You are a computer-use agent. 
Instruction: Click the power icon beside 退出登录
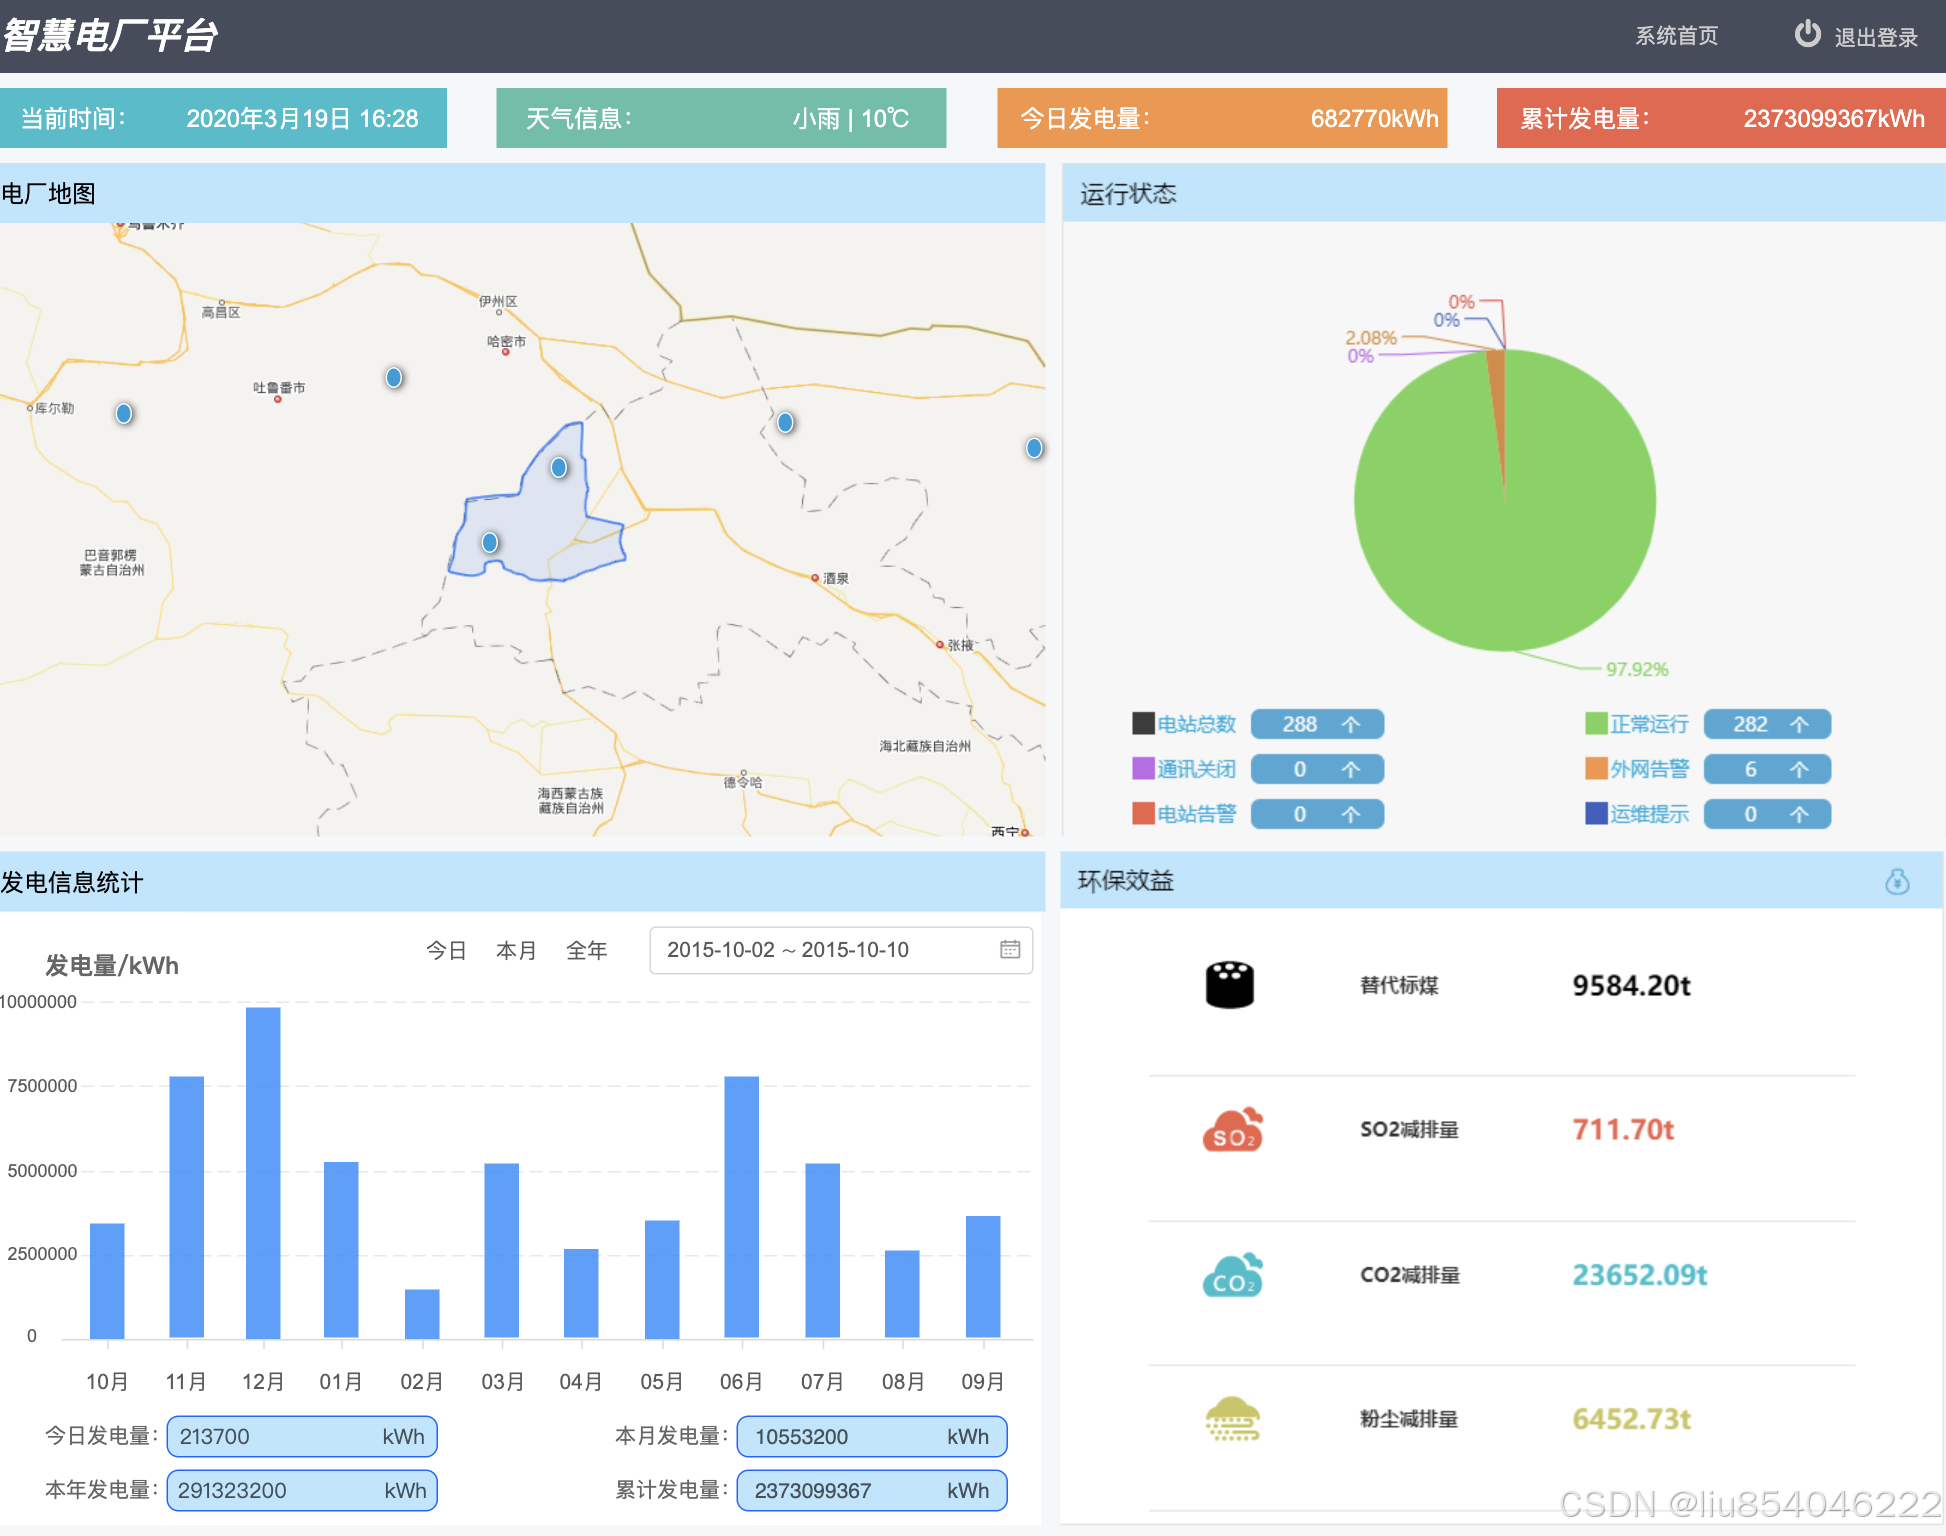[x=1807, y=35]
